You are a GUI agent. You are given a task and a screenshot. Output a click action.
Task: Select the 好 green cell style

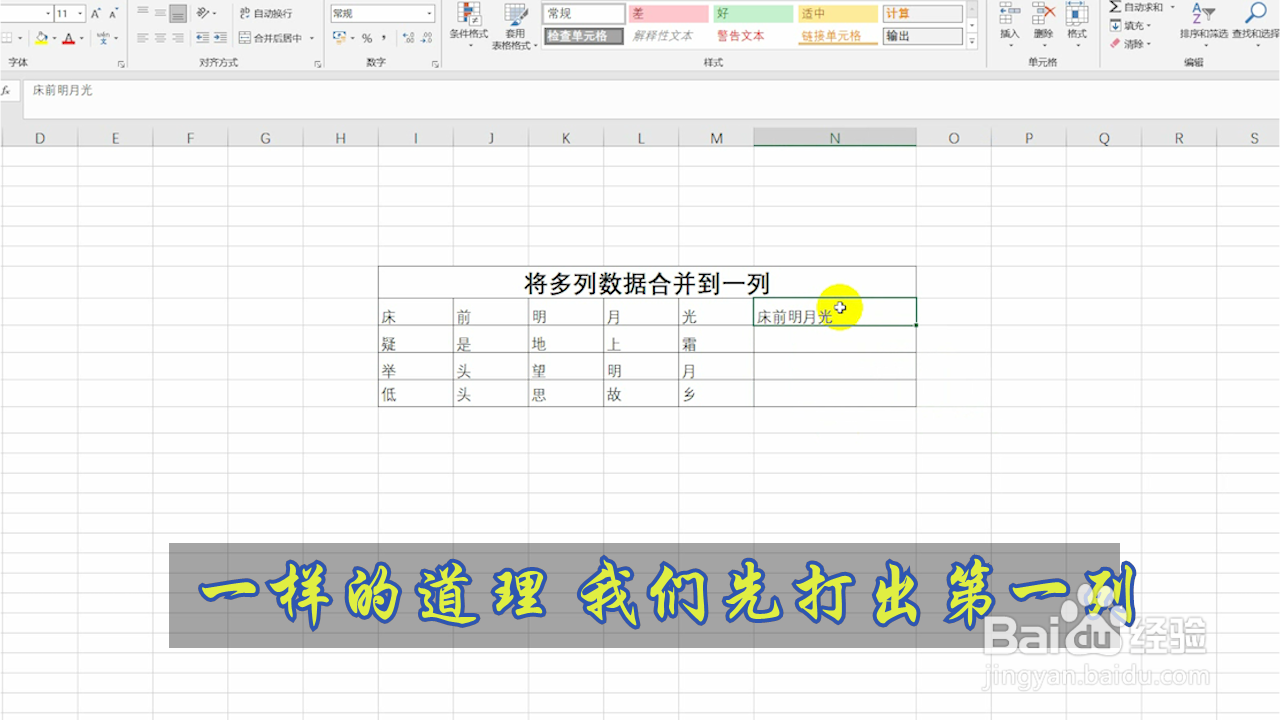pos(754,14)
